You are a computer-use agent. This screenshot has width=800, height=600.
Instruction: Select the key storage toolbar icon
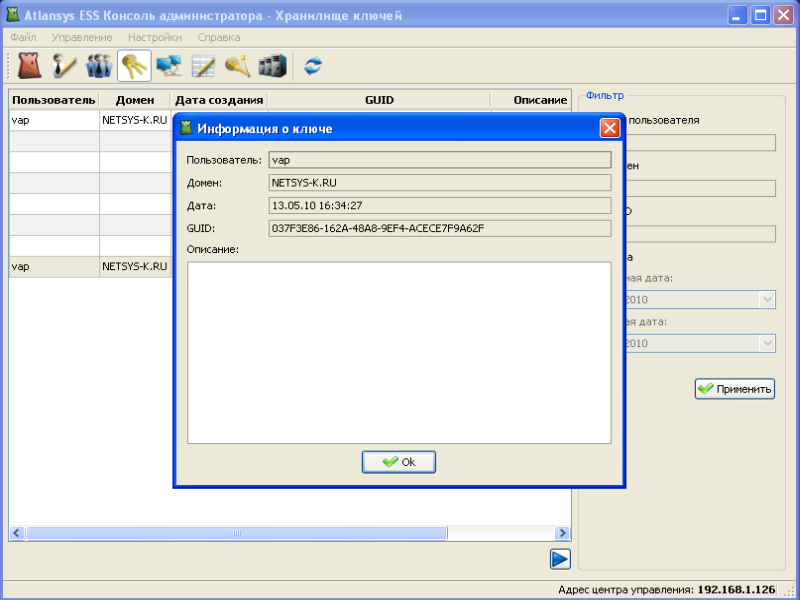tap(134, 66)
